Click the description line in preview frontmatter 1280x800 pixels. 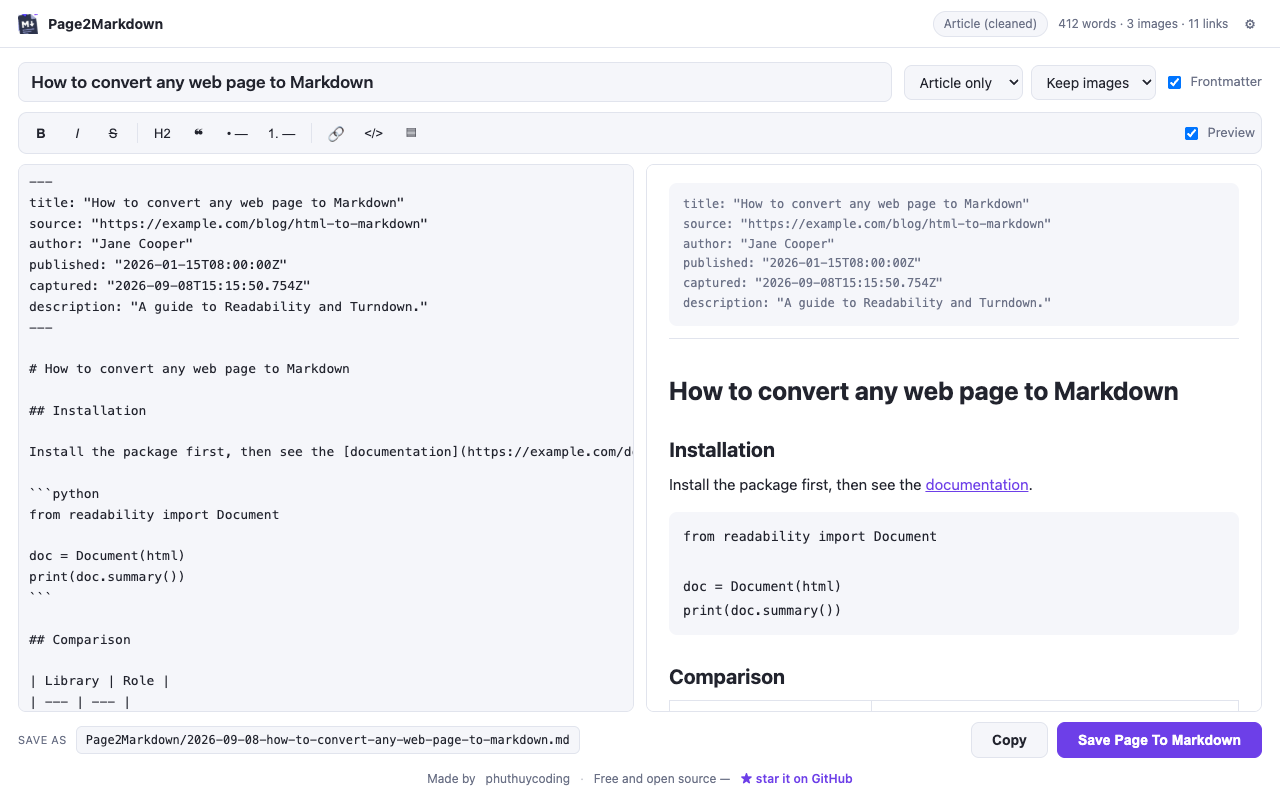[x=867, y=303]
